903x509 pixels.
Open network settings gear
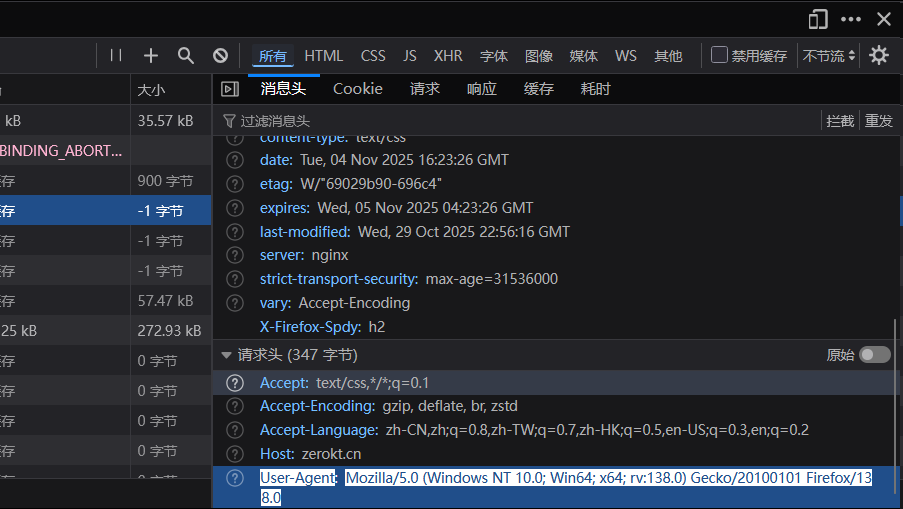pyautogui.click(x=879, y=56)
